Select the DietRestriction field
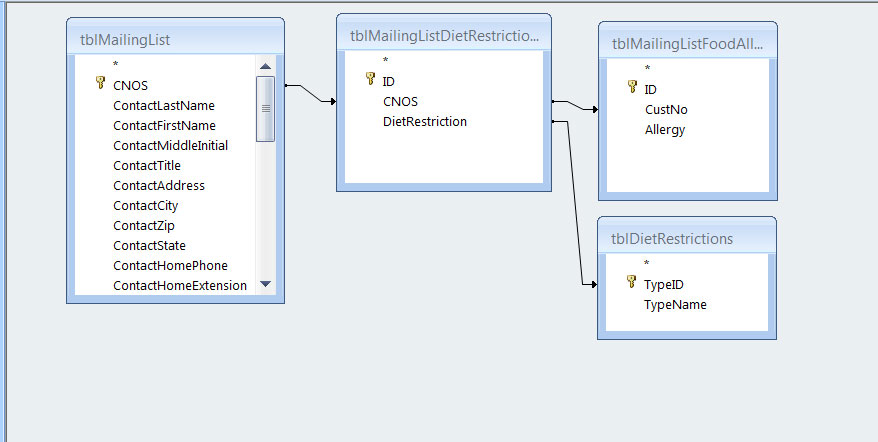The width and height of the screenshot is (878, 442). click(424, 122)
